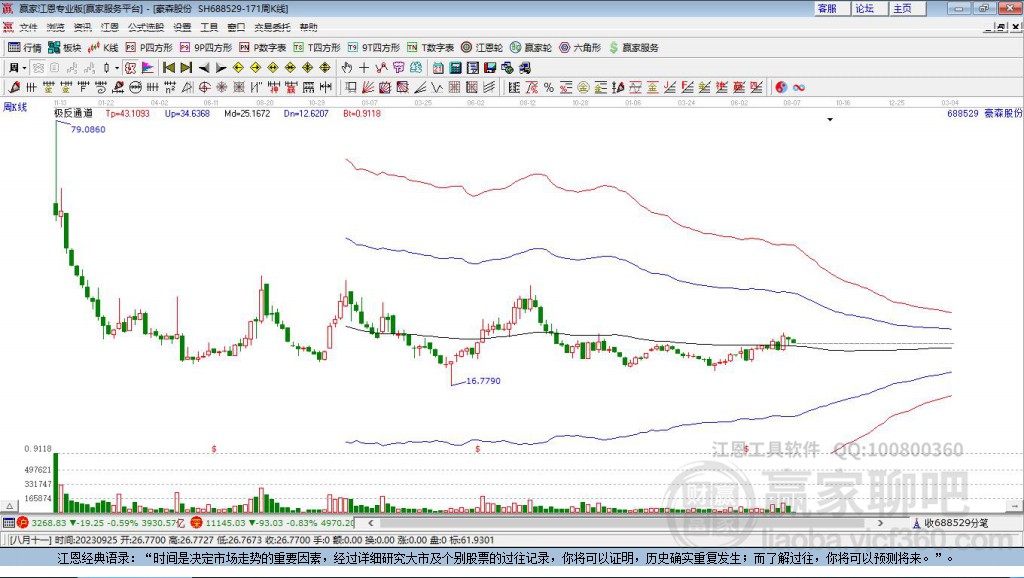Screen dimensions: 1024x578
Task: Click the 主页 homepage button
Action: (x=907, y=8)
